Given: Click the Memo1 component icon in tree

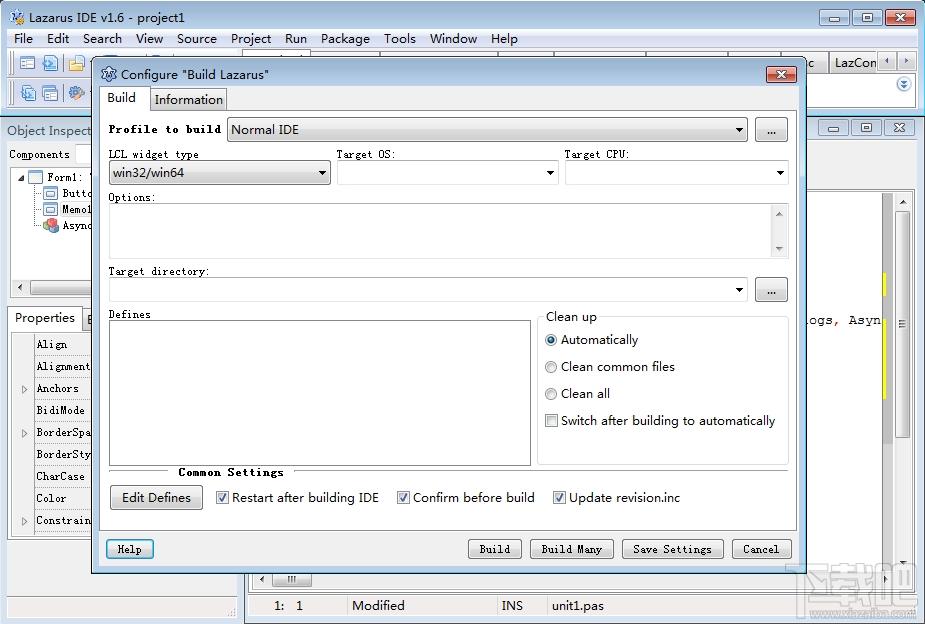Looking at the screenshot, I should (51, 209).
